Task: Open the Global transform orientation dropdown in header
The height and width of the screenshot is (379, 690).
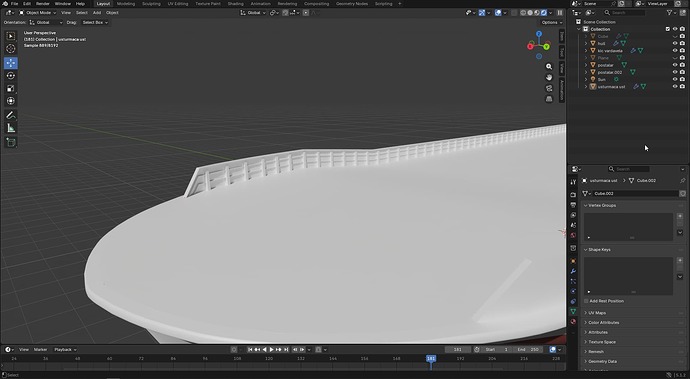Action: (x=253, y=13)
